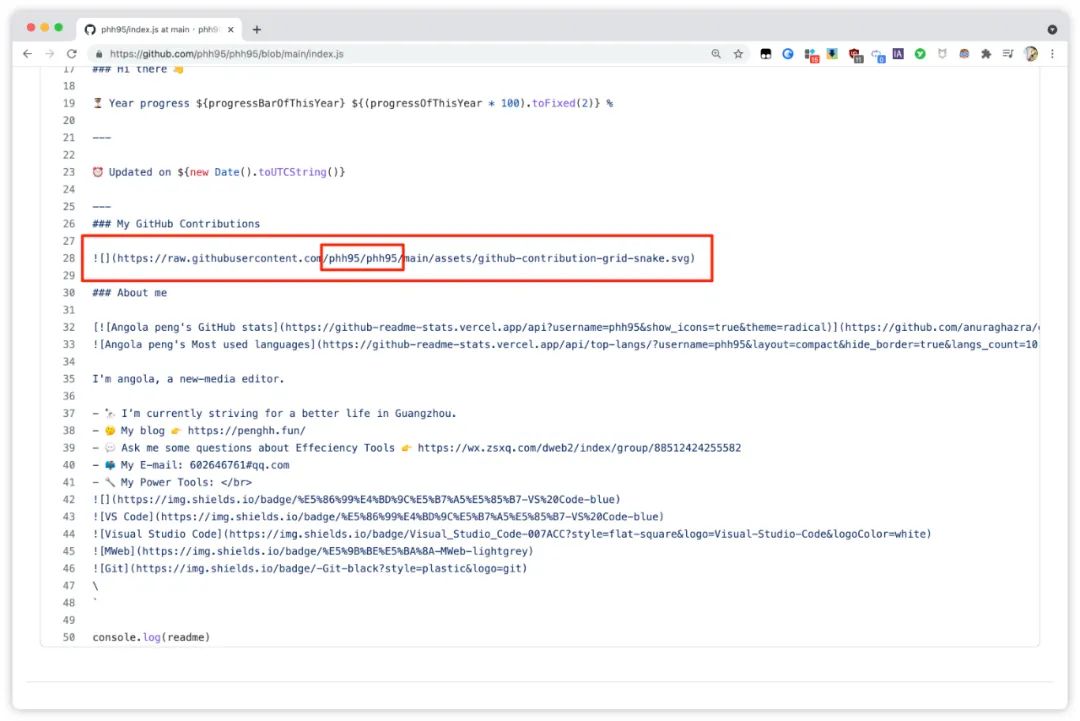Go forward in browser history
The image size is (1080, 721).
click(x=50, y=54)
